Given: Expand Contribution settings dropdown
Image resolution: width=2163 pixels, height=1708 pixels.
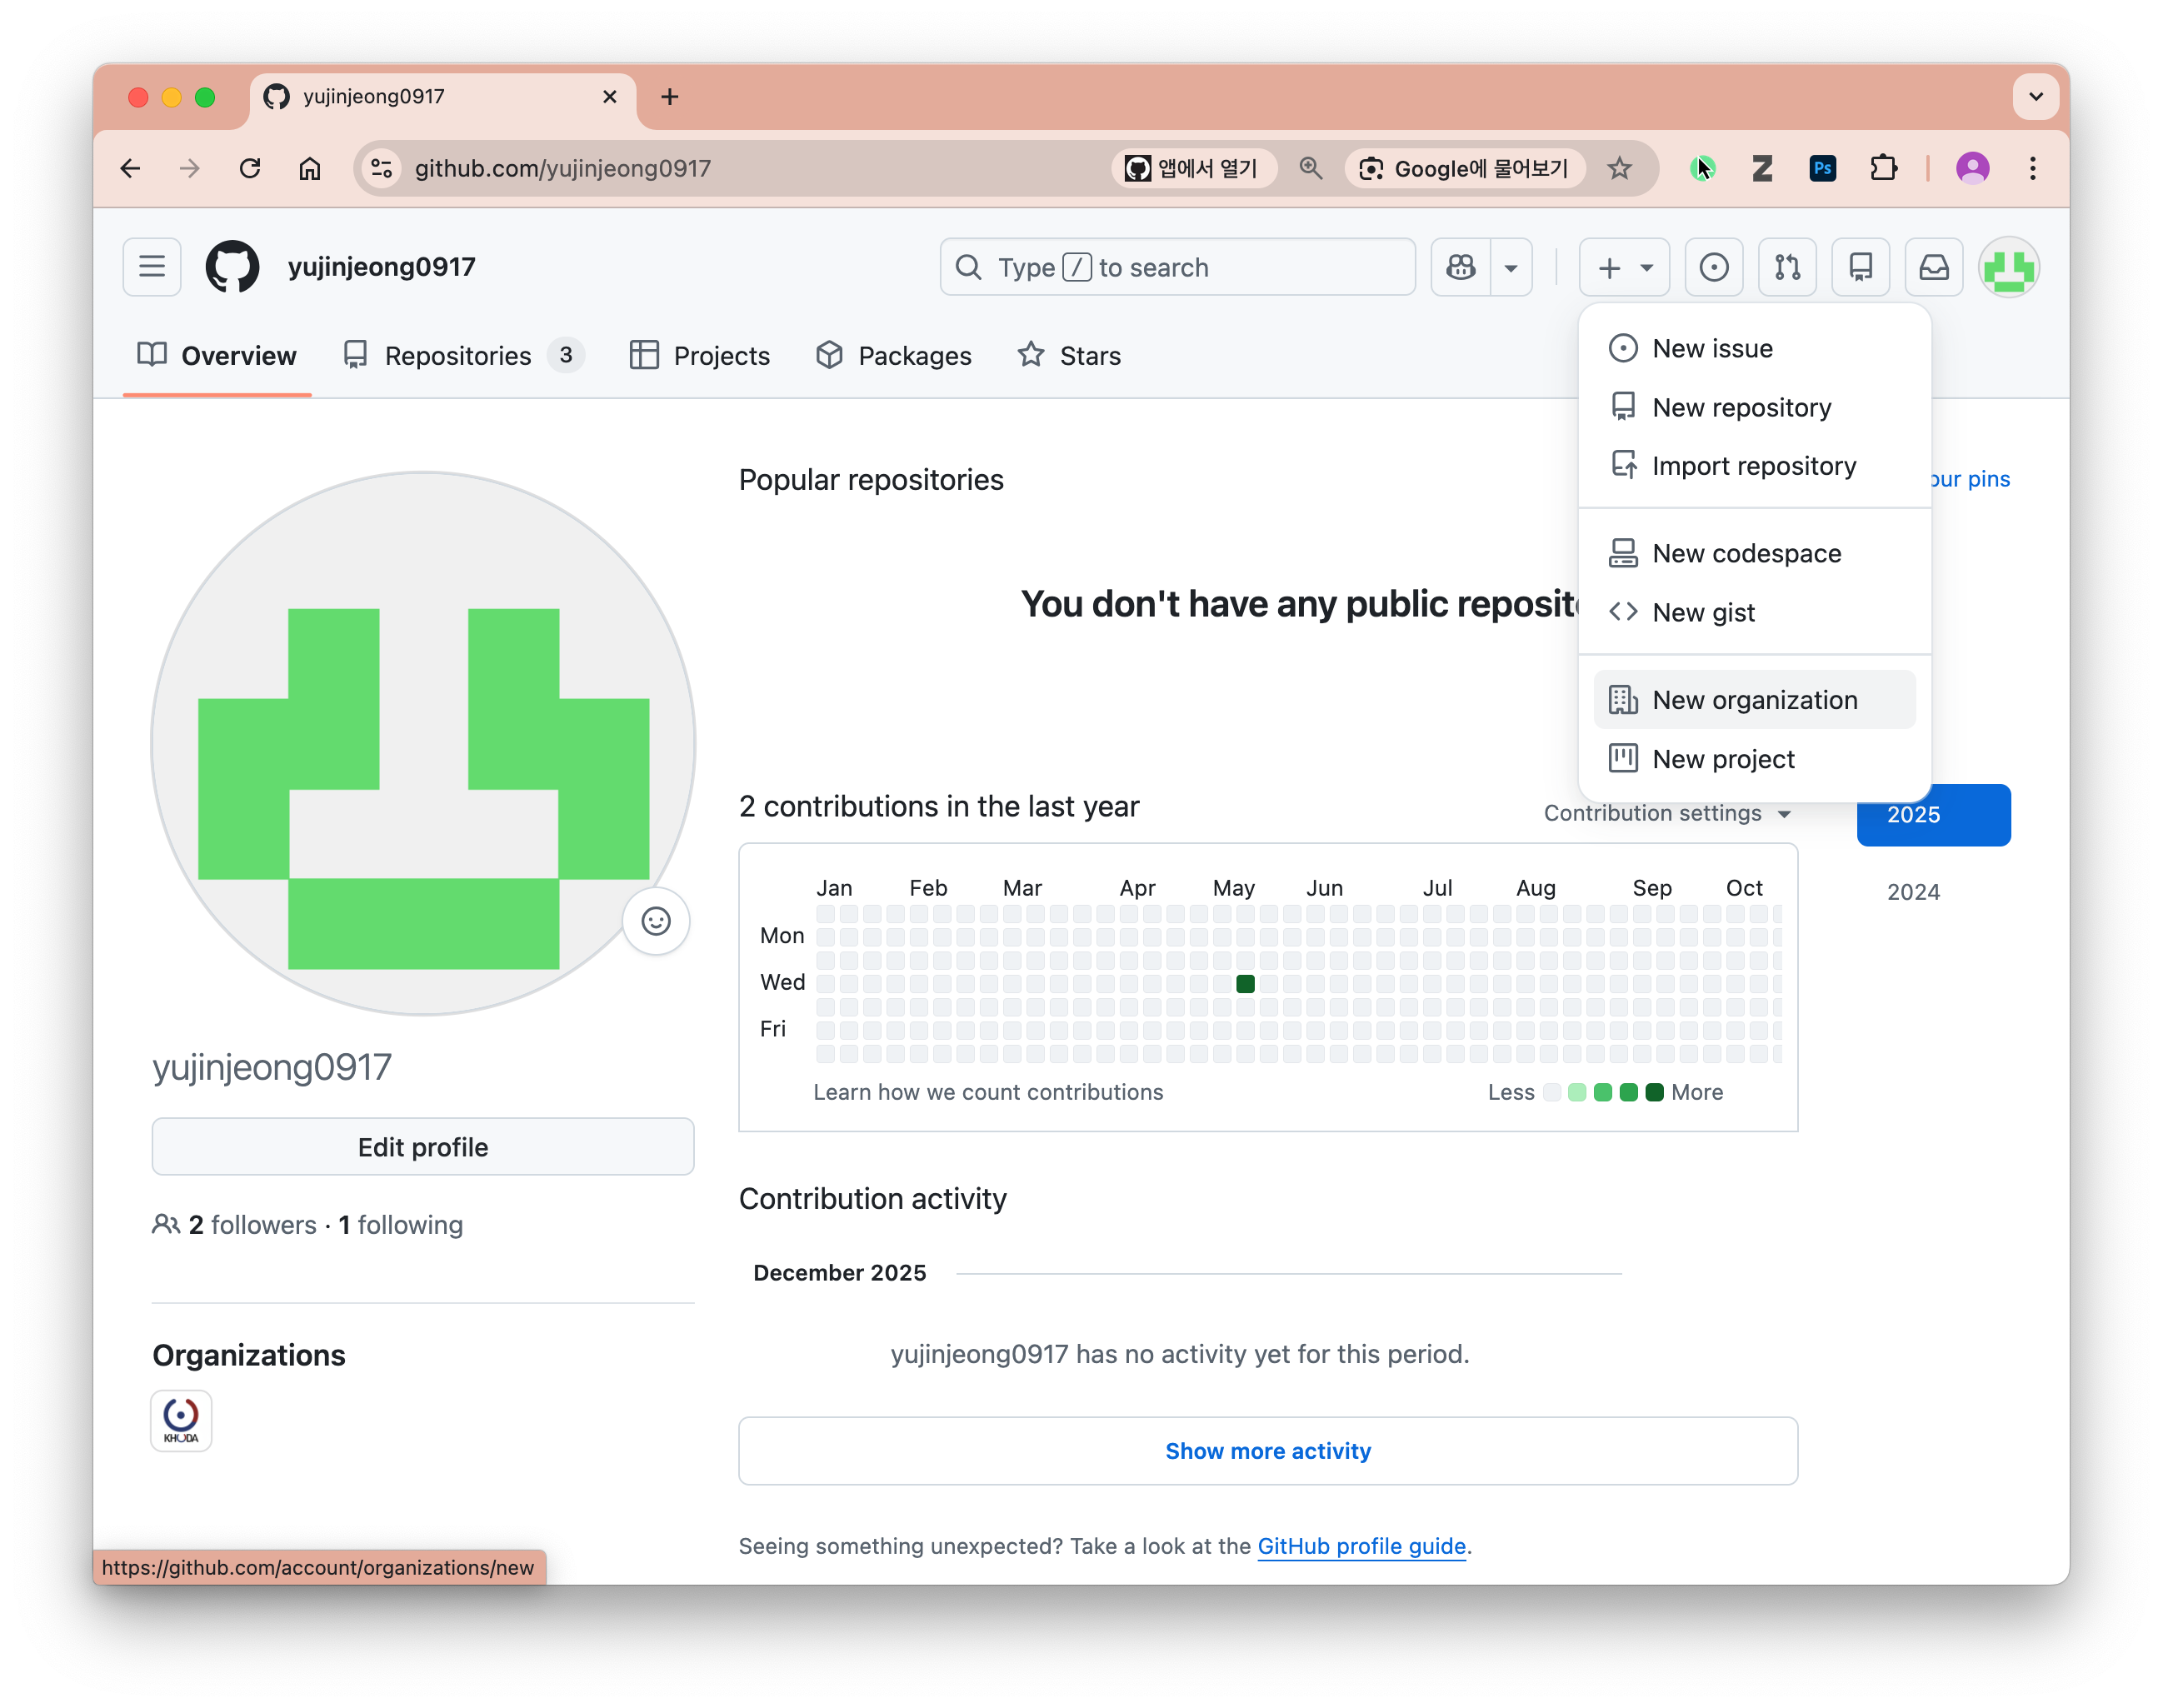Looking at the screenshot, I should (x=1666, y=813).
